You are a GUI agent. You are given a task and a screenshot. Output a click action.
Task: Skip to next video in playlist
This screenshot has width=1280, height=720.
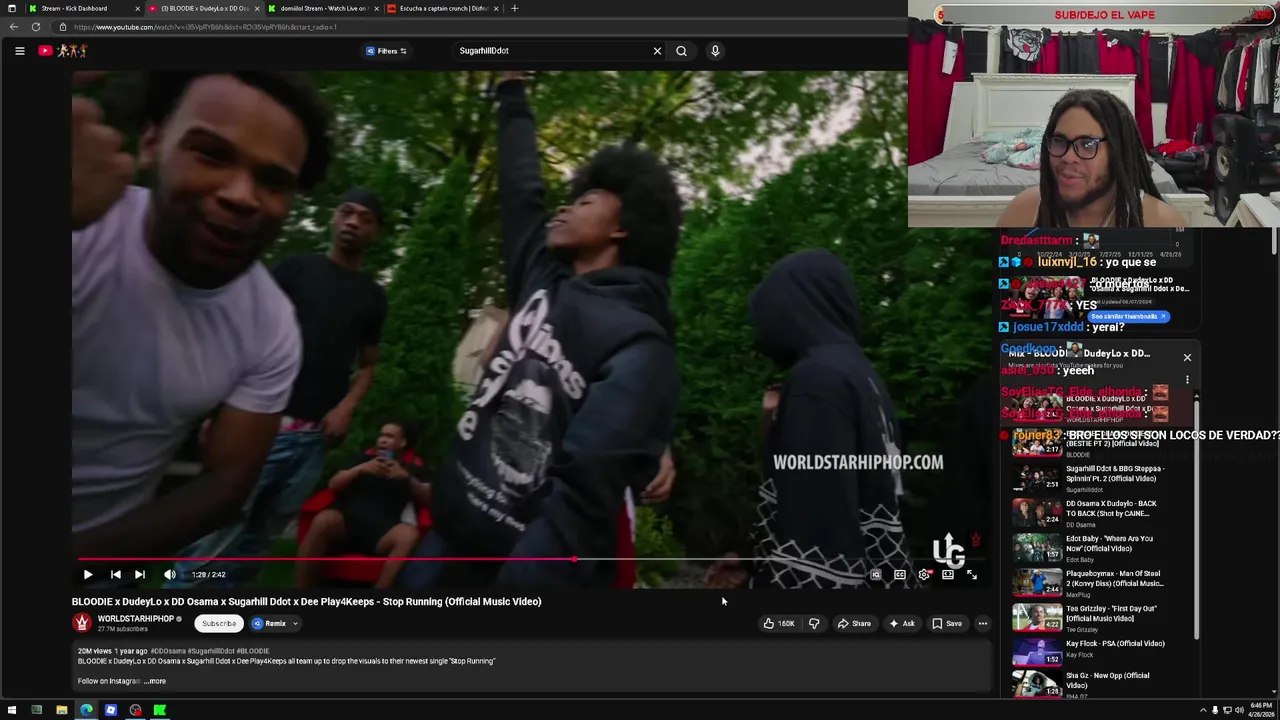[140, 575]
